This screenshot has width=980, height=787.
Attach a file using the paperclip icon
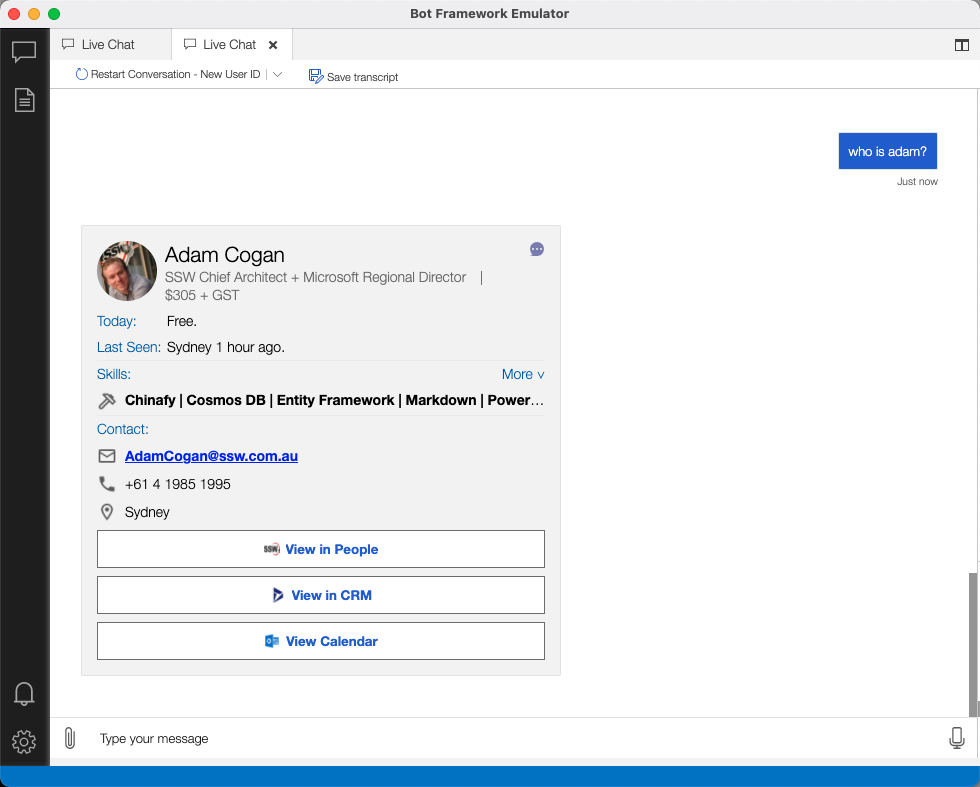click(x=70, y=738)
